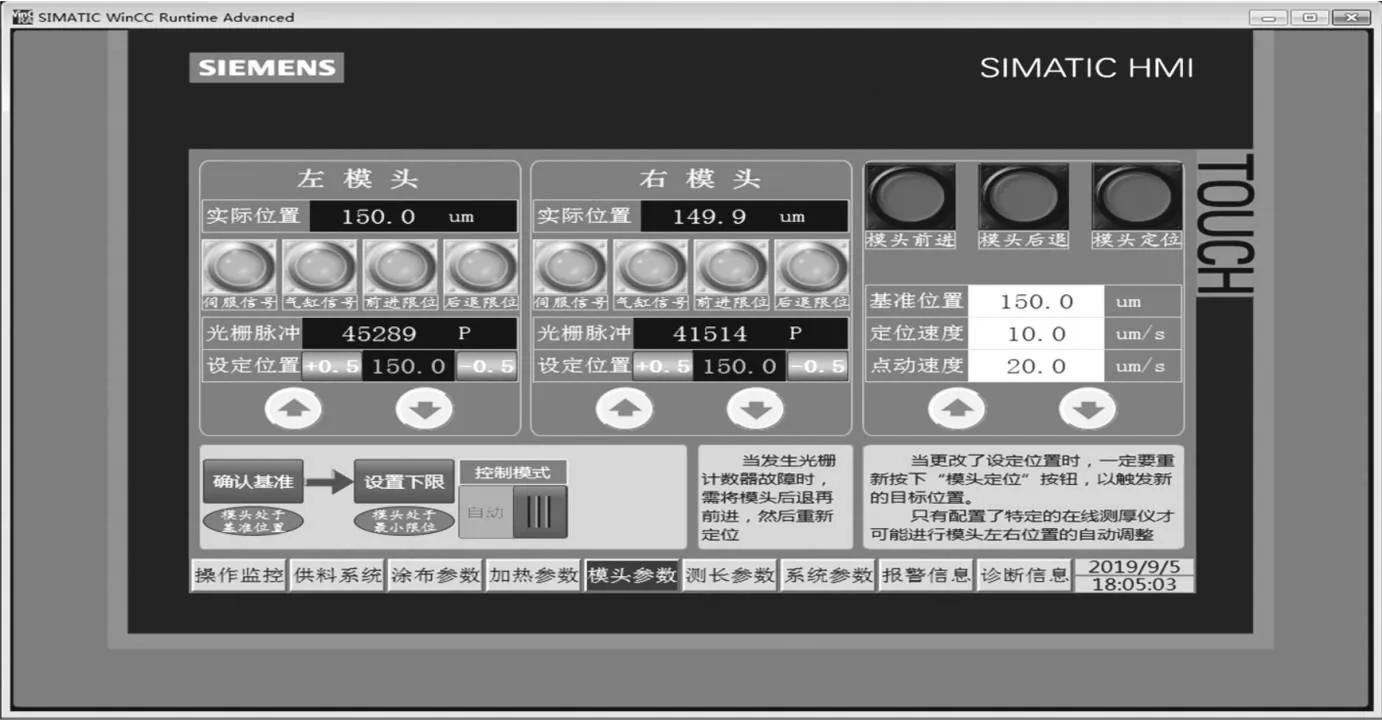Select the 定位速度 value field
This screenshot has width=1382, height=720.
tap(1035, 334)
